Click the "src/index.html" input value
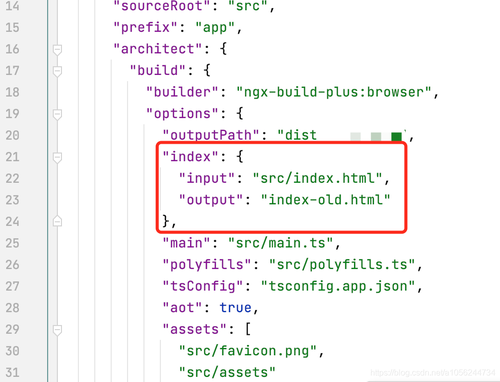The image size is (500, 382). (x=317, y=178)
